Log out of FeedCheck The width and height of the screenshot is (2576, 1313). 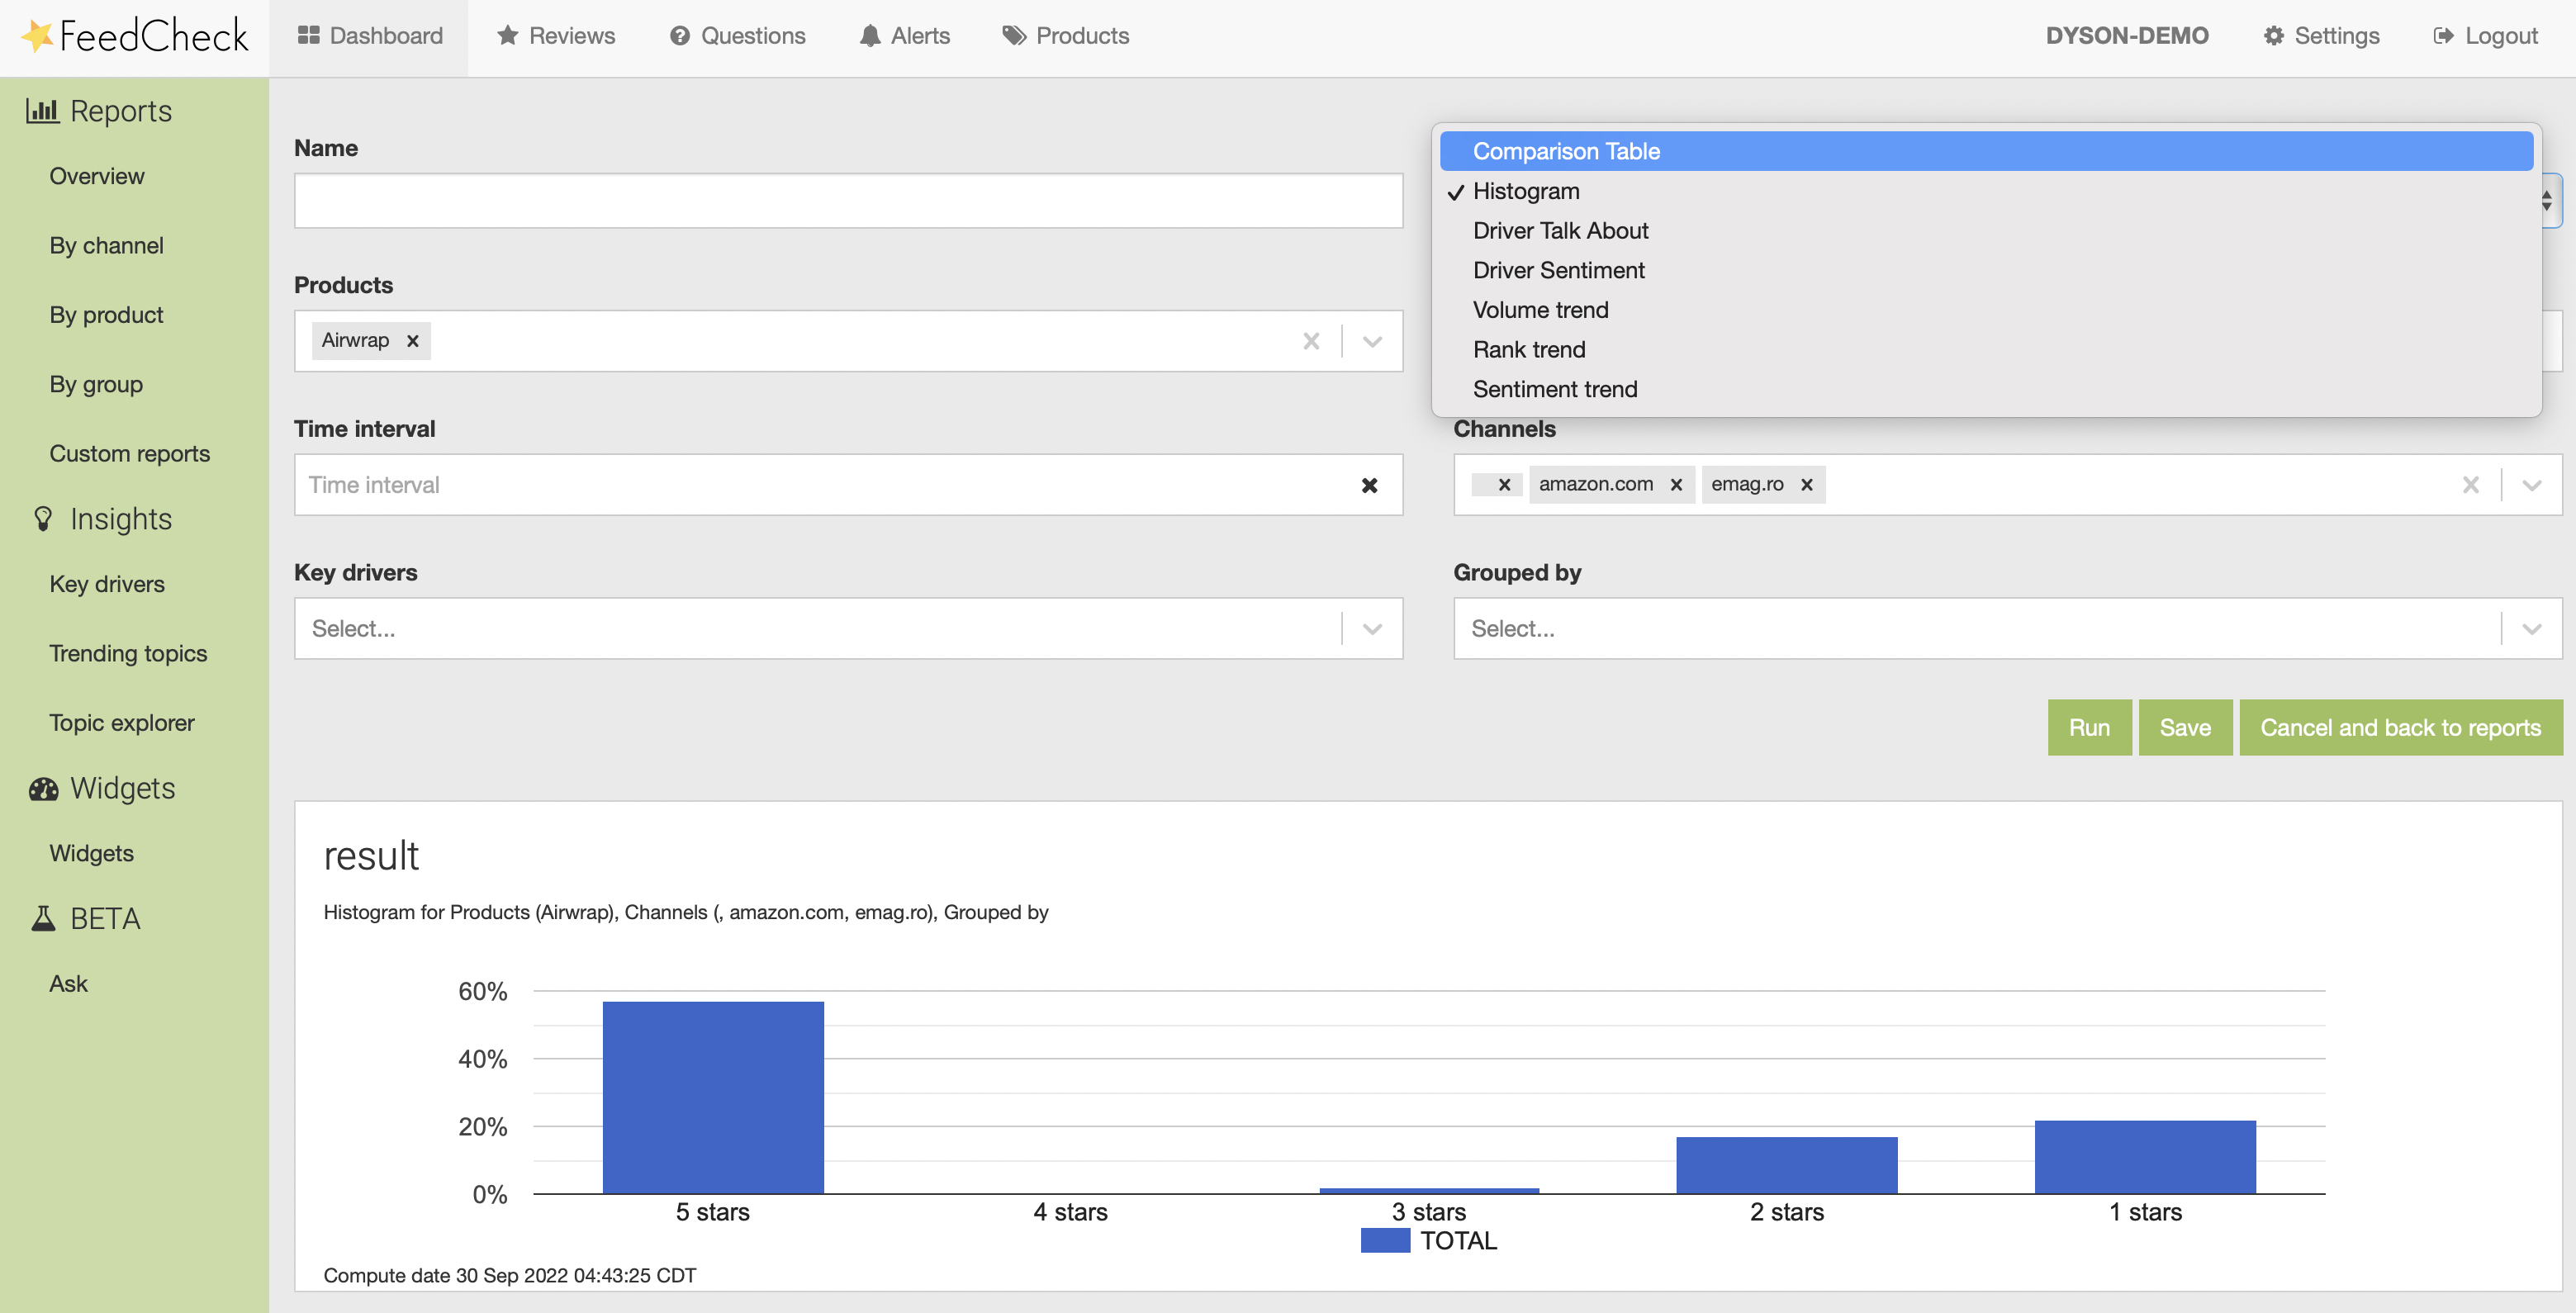tap(2485, 36)
